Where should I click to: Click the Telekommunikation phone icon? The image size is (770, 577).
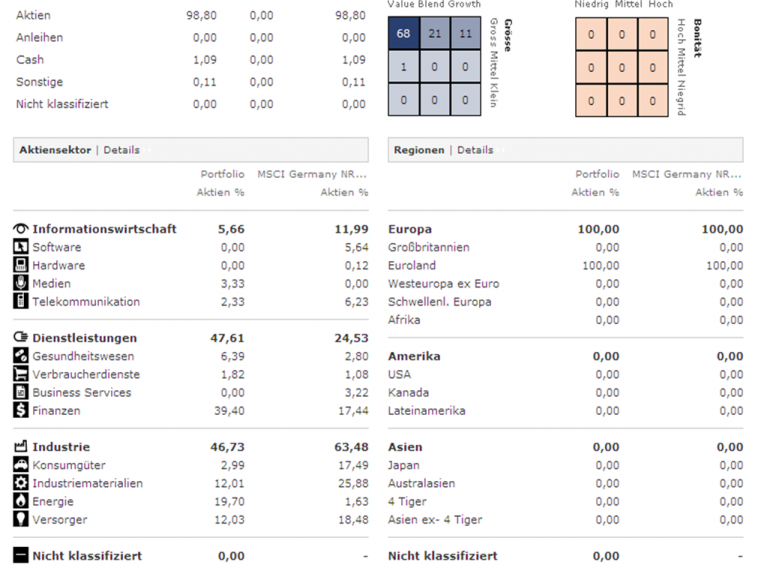21,302
